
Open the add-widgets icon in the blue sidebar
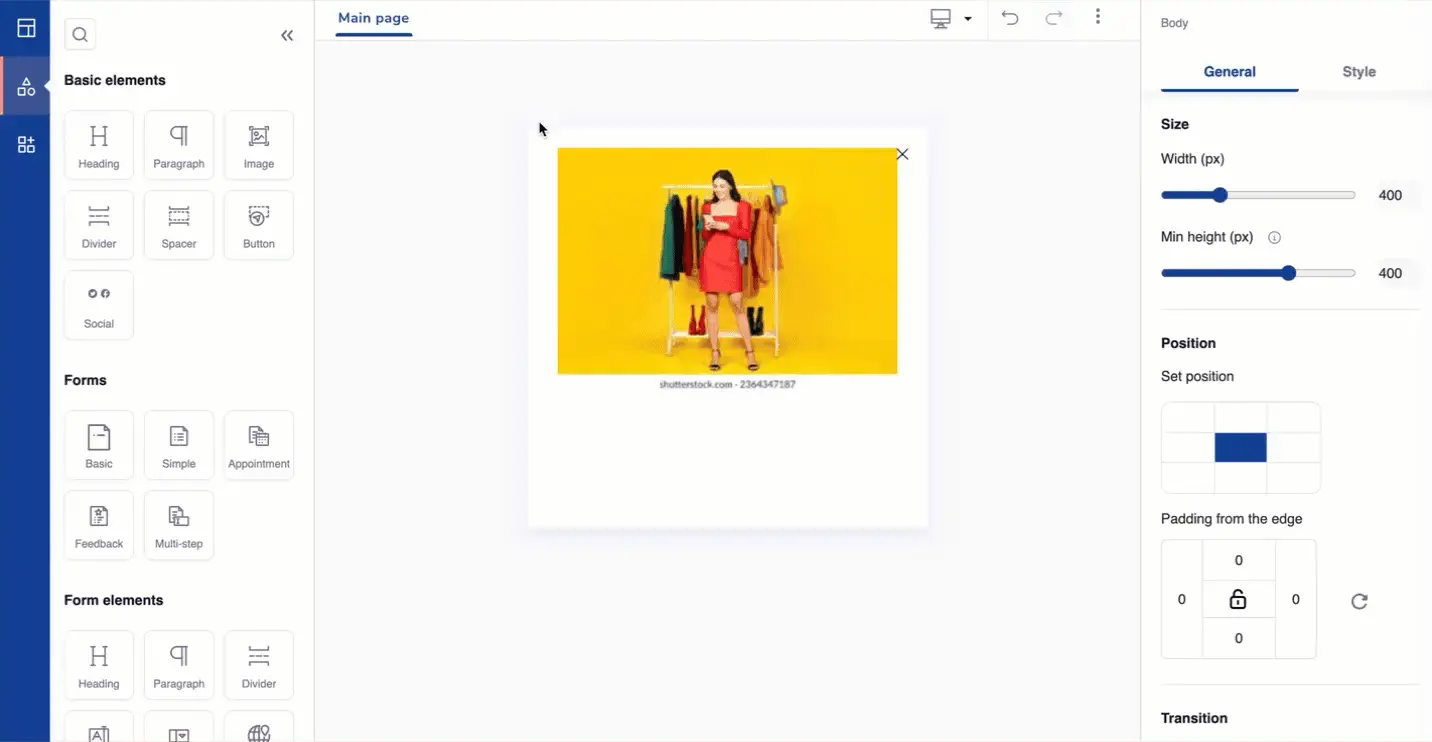coord(26,145)
